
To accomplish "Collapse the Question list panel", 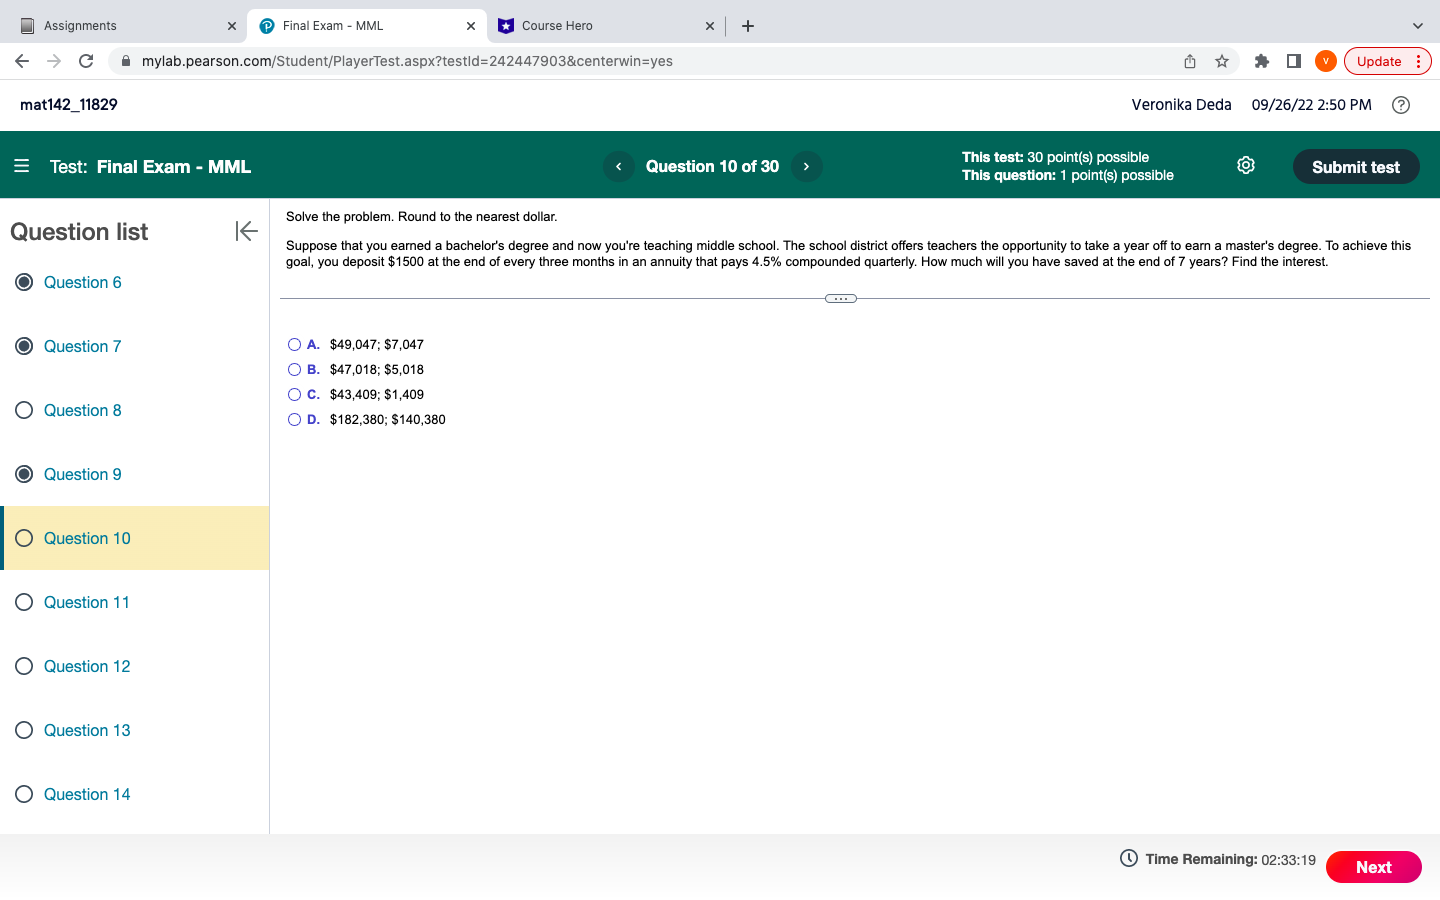I will 246,231.
